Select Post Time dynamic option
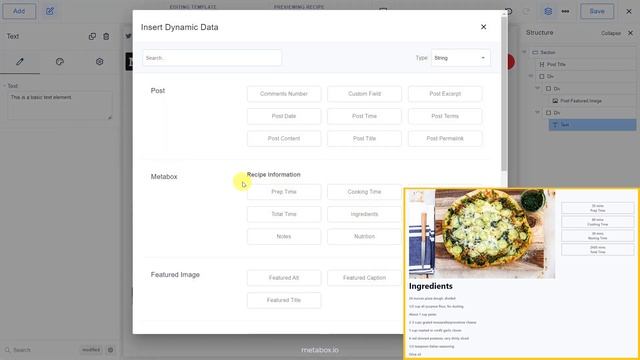The width and height of the screenshot is (640, 360). tap(364, 116)
